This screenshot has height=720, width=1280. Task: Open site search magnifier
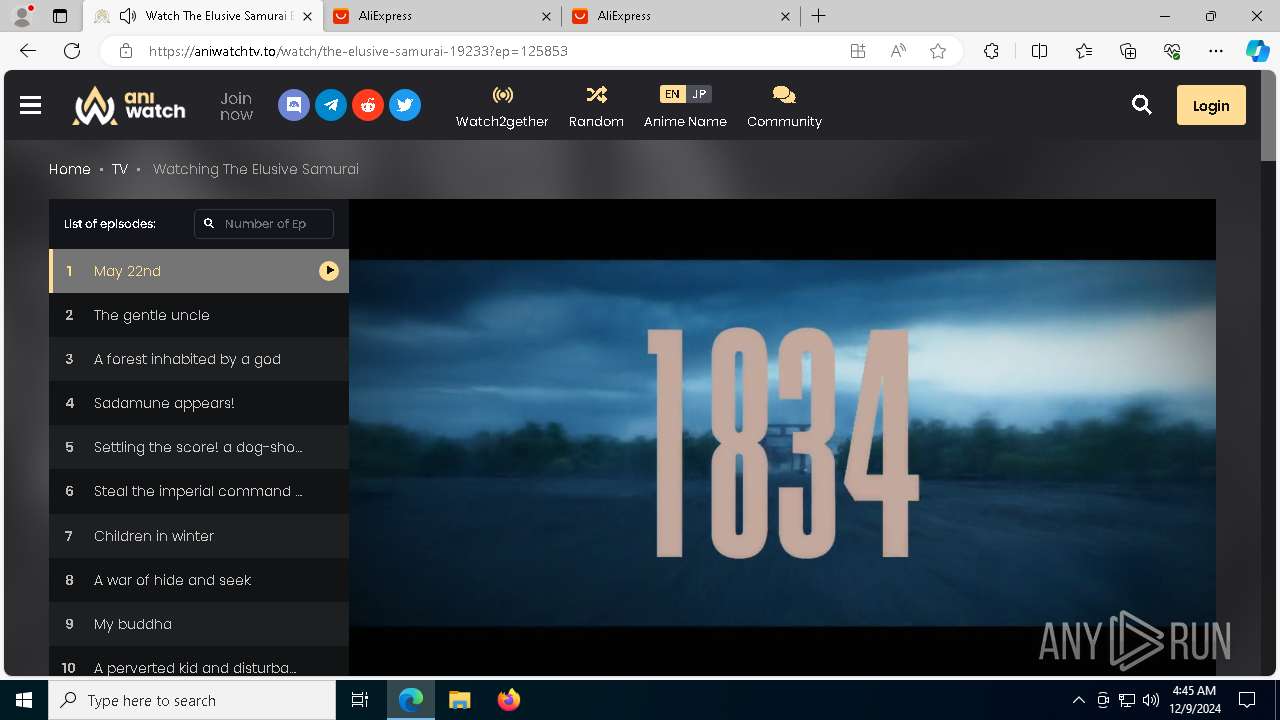point(1141,105)
